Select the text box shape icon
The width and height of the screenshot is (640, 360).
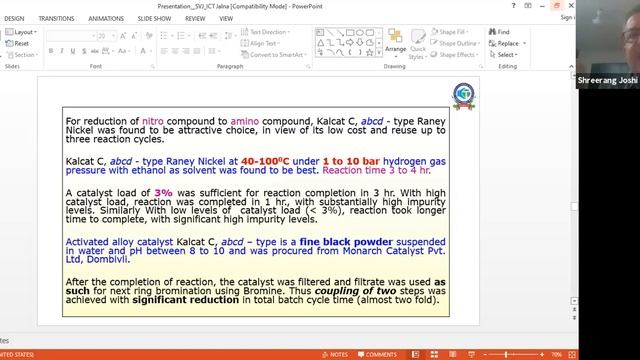click(x=320, y=32)
